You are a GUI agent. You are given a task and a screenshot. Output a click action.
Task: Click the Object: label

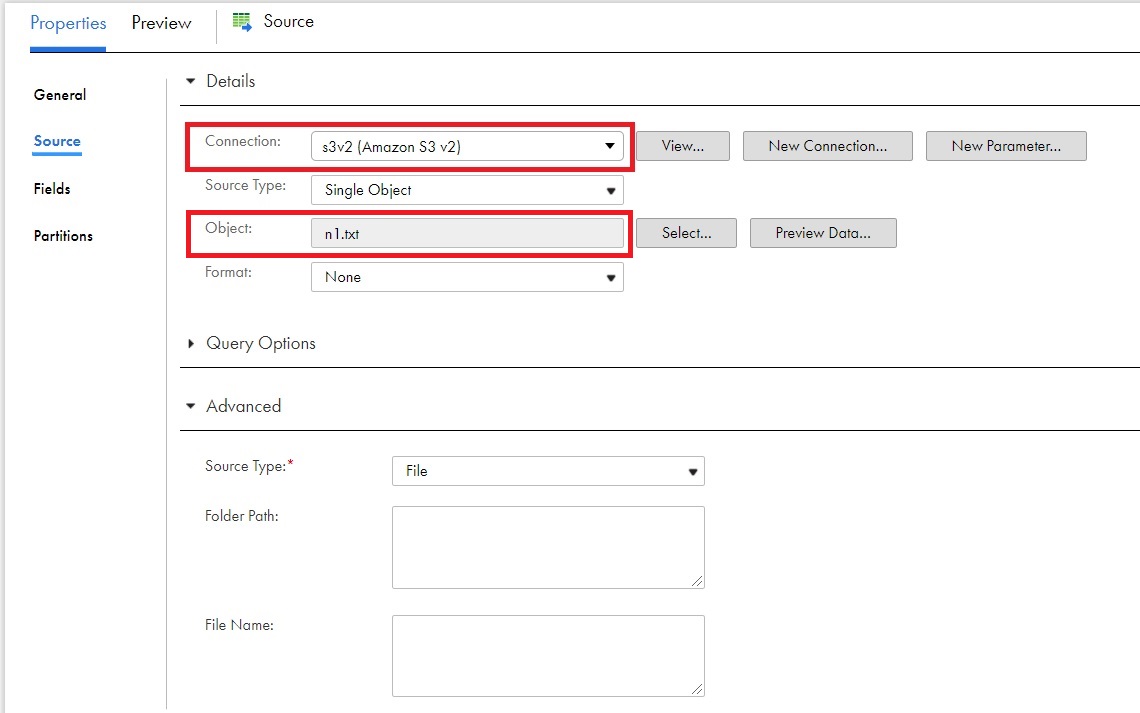pyautogui.click(x=228, y=228)
